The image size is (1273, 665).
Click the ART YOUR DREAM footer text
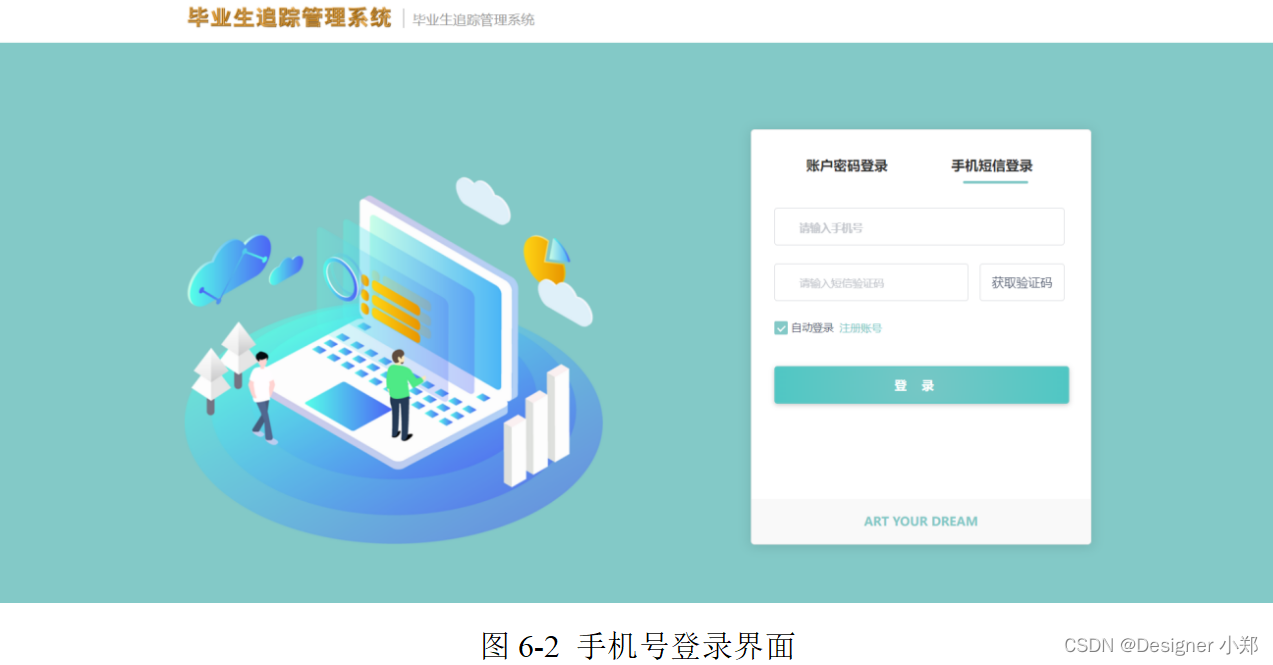tap(921, 521)
